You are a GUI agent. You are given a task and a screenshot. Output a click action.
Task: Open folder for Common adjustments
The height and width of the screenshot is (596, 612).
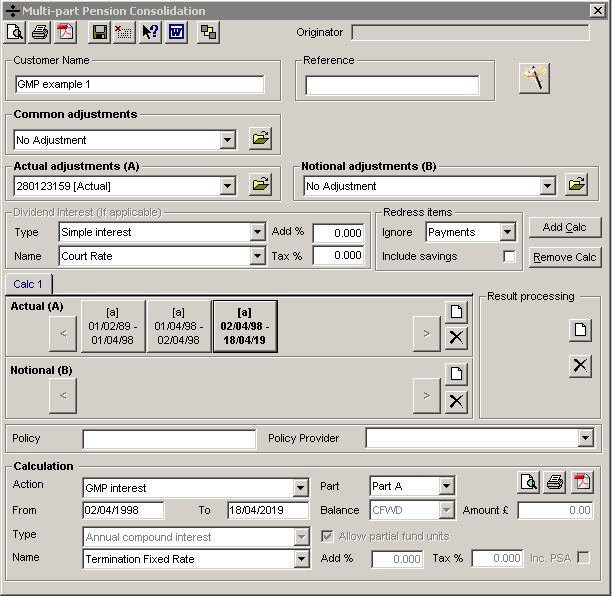tap(260, 138)
